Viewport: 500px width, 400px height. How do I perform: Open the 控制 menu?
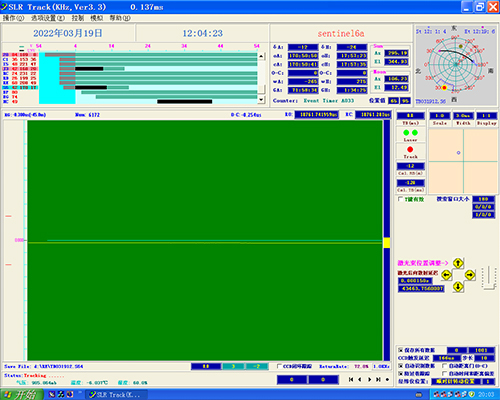tap(78, 18)
